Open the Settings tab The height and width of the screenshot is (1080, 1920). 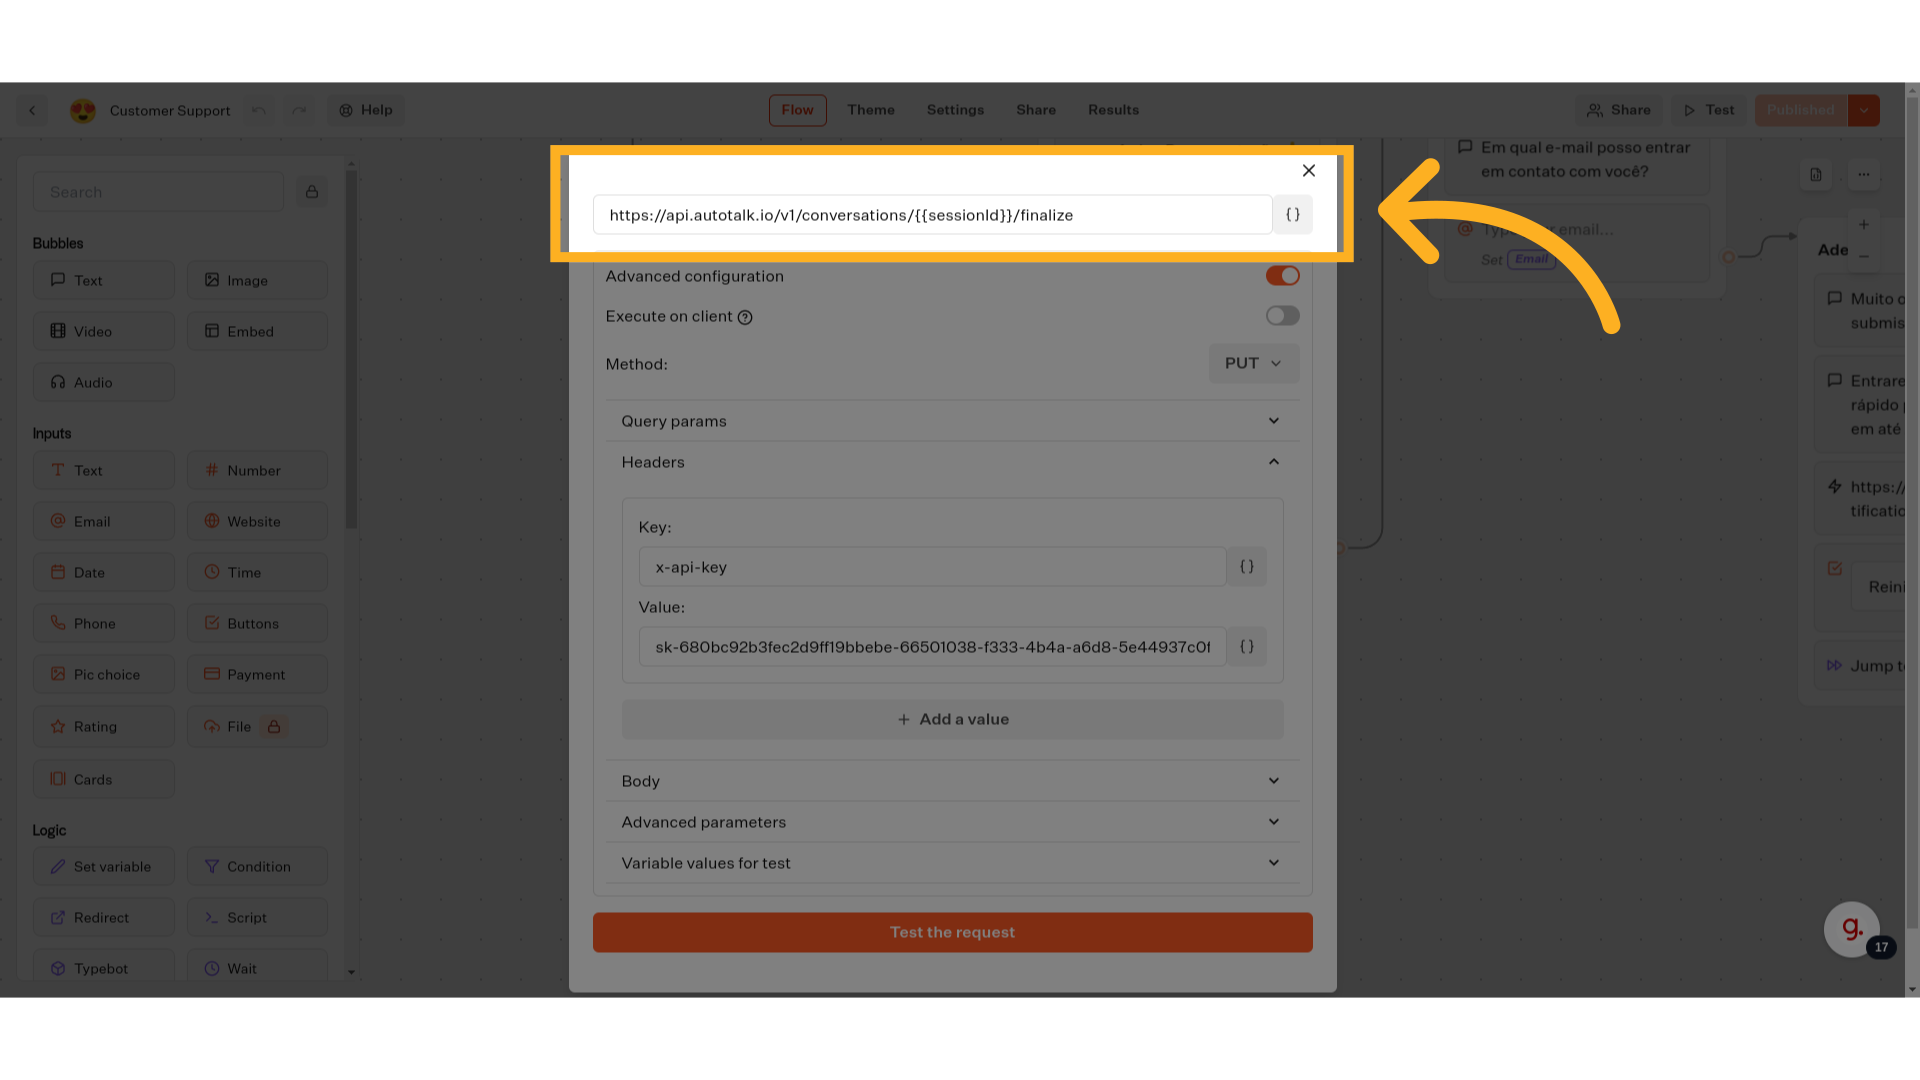pyautogui.click(x=955, y=110)
